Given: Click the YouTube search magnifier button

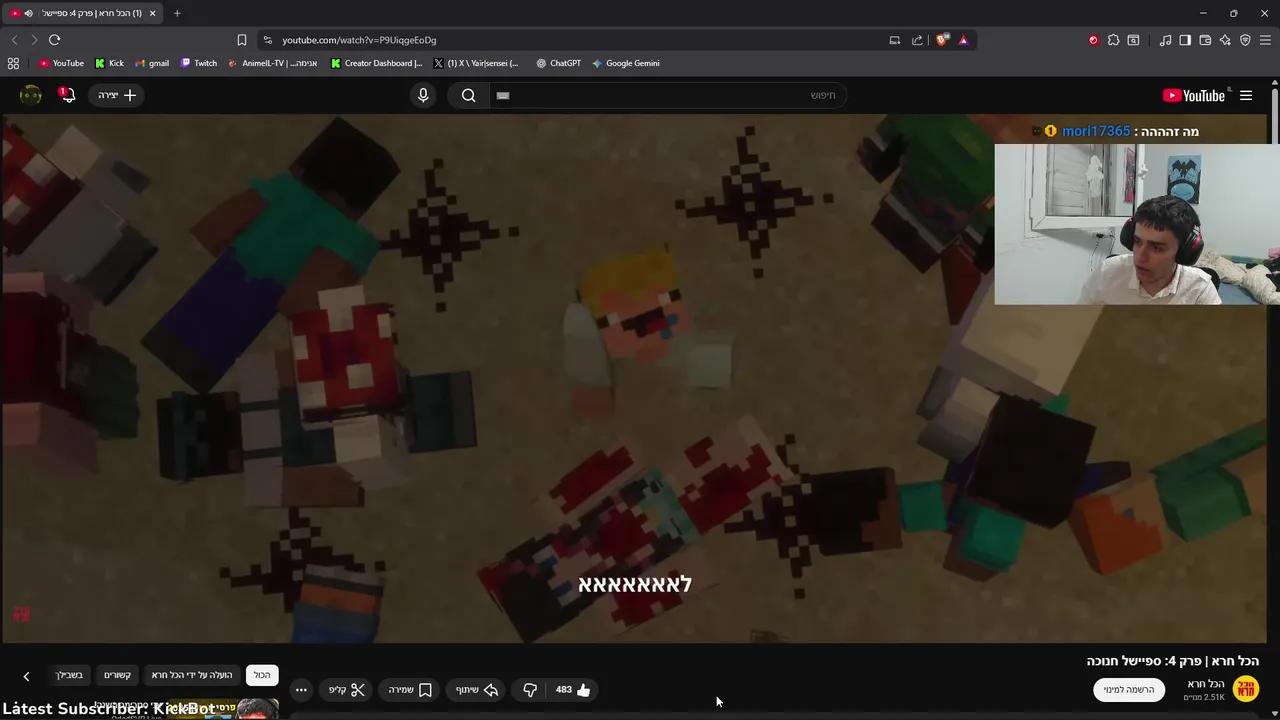Looking at the screenshot, I should [x=468, y=95].
